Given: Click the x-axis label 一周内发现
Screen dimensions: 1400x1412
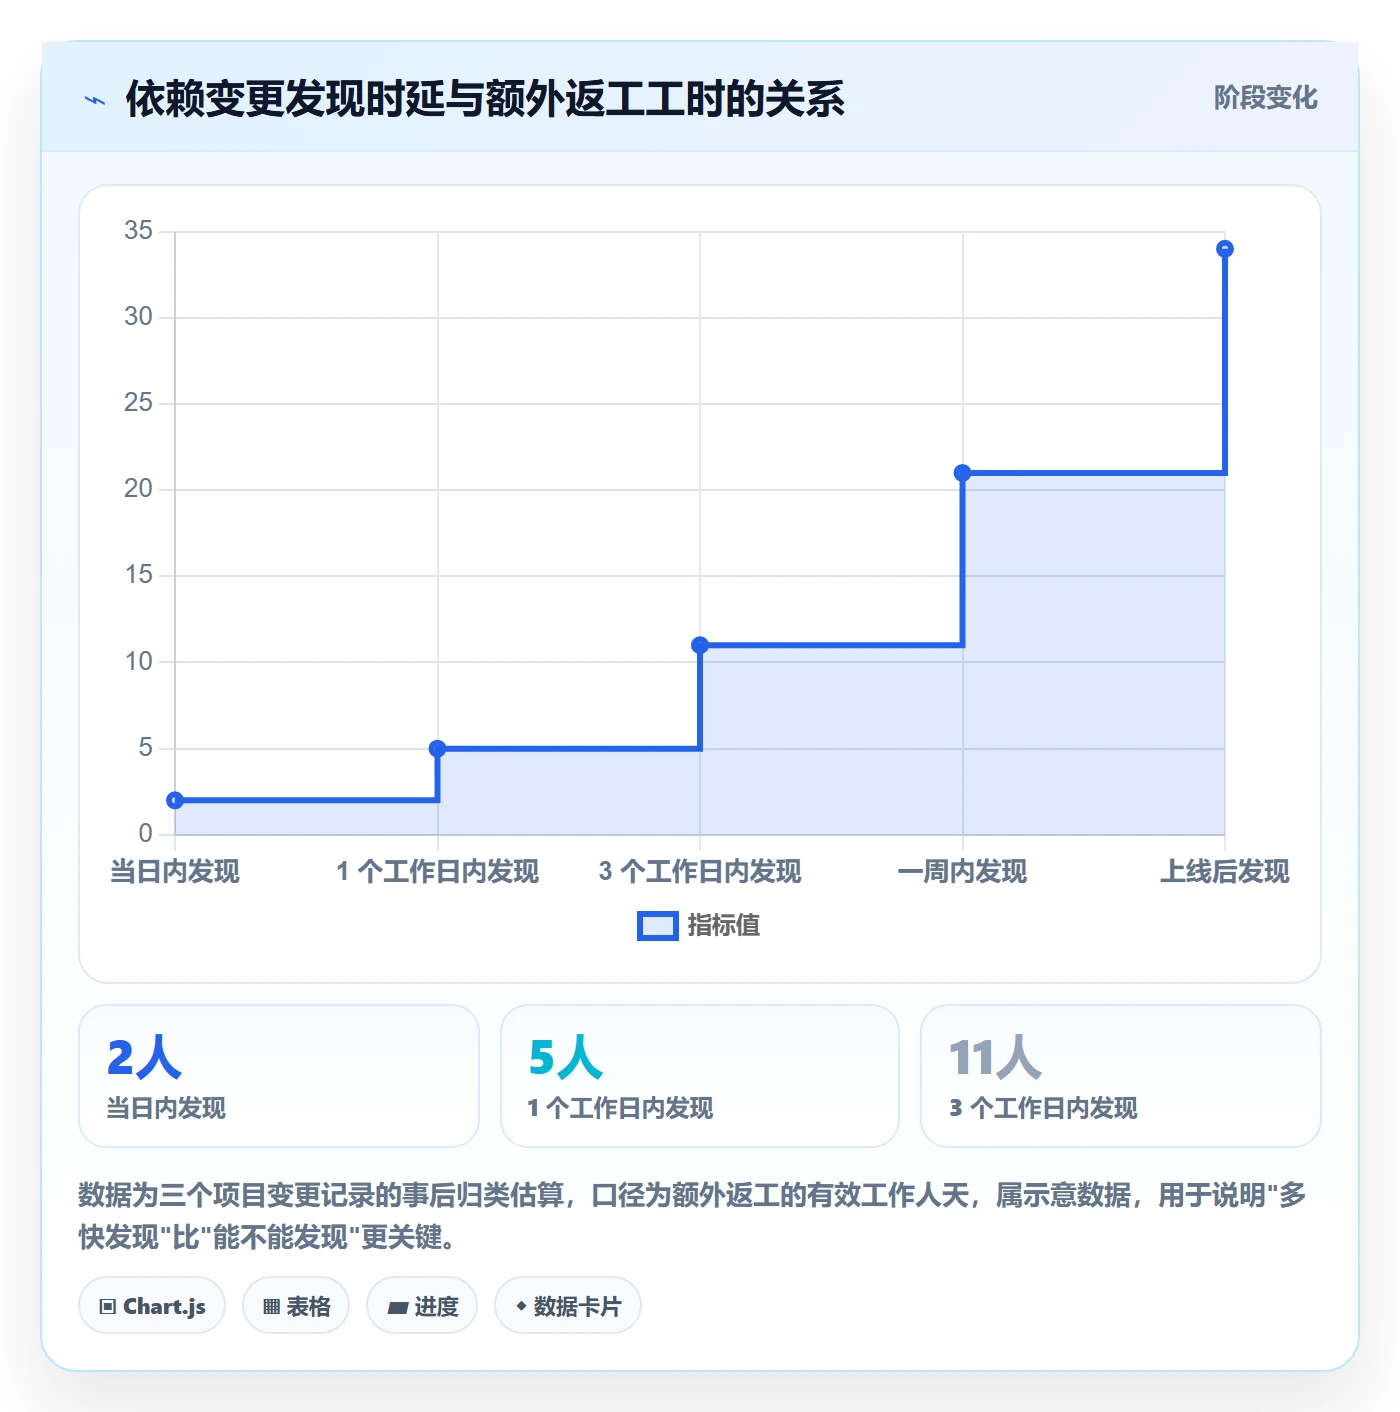Looking at the screenshot, I should 962,872.
